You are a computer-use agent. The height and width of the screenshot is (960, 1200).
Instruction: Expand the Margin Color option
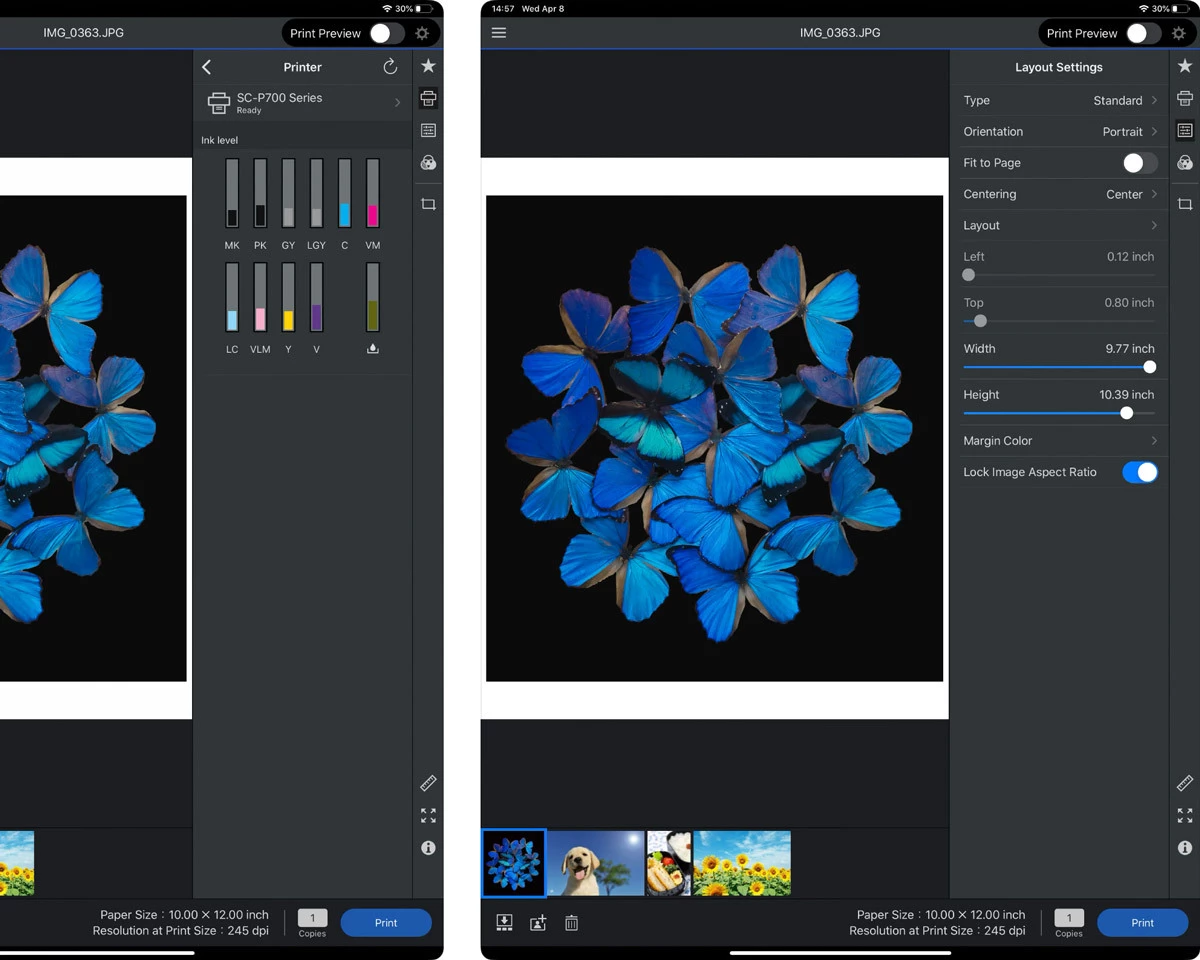(x=1059, y=441)
